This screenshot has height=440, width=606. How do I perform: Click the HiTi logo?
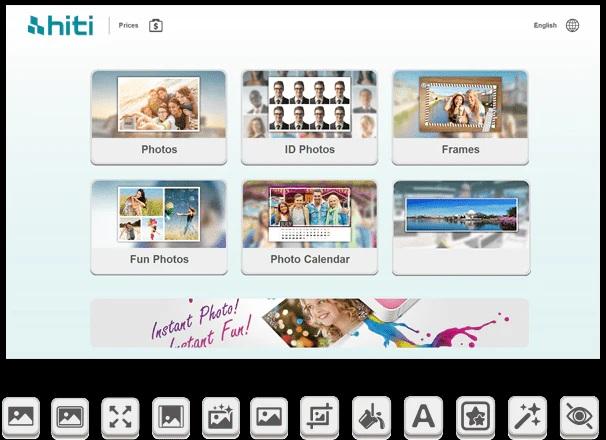(x=61, y=26)
